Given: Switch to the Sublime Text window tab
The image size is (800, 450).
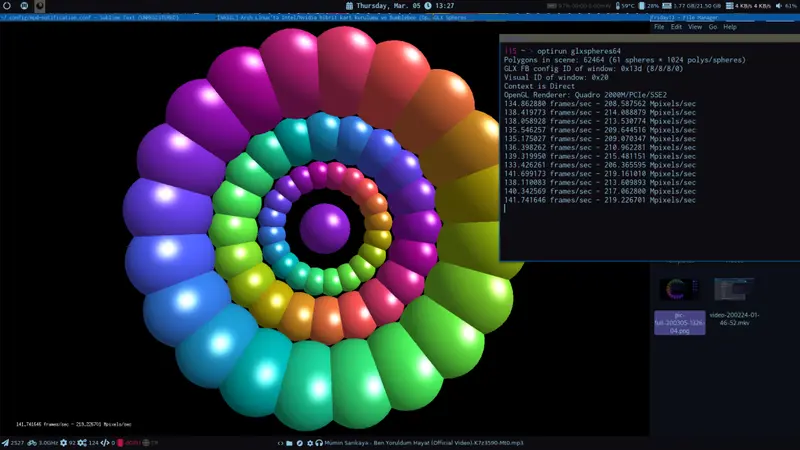Looking at the screenshot, I should 90,17.
